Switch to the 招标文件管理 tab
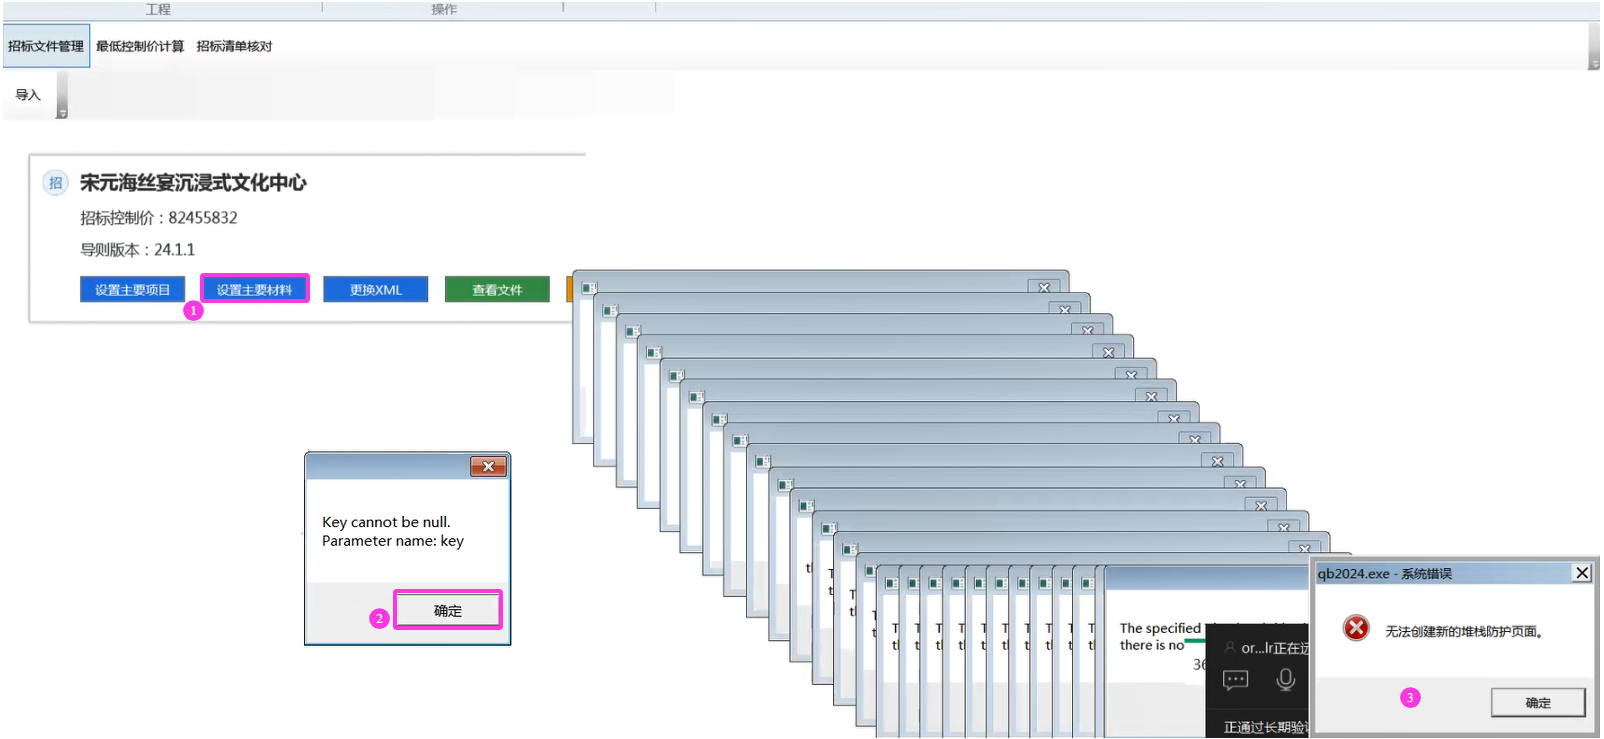This screenshot has height=739, width=1604. click(x=46, y=46)
